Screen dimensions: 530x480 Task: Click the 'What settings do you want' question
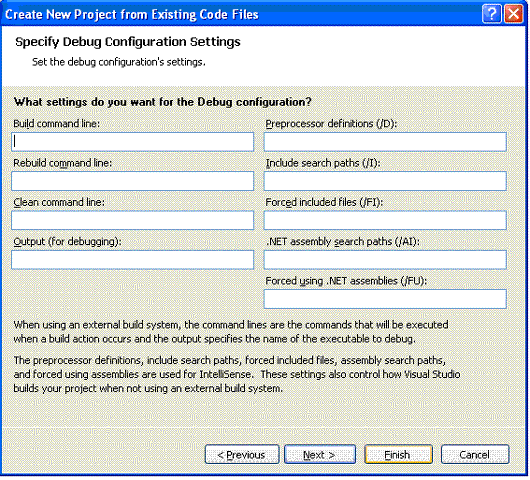162,102
